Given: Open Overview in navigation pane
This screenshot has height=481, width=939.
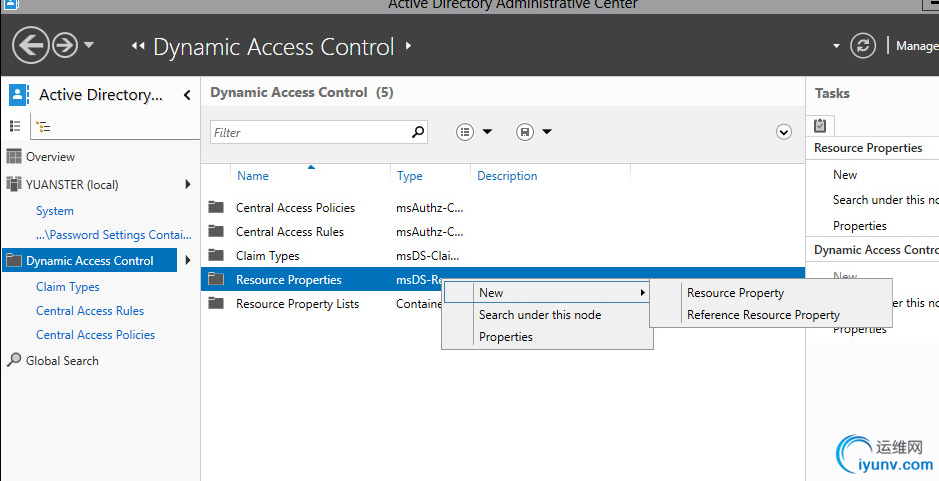Looking at the screenshot, I should point(50,157).
